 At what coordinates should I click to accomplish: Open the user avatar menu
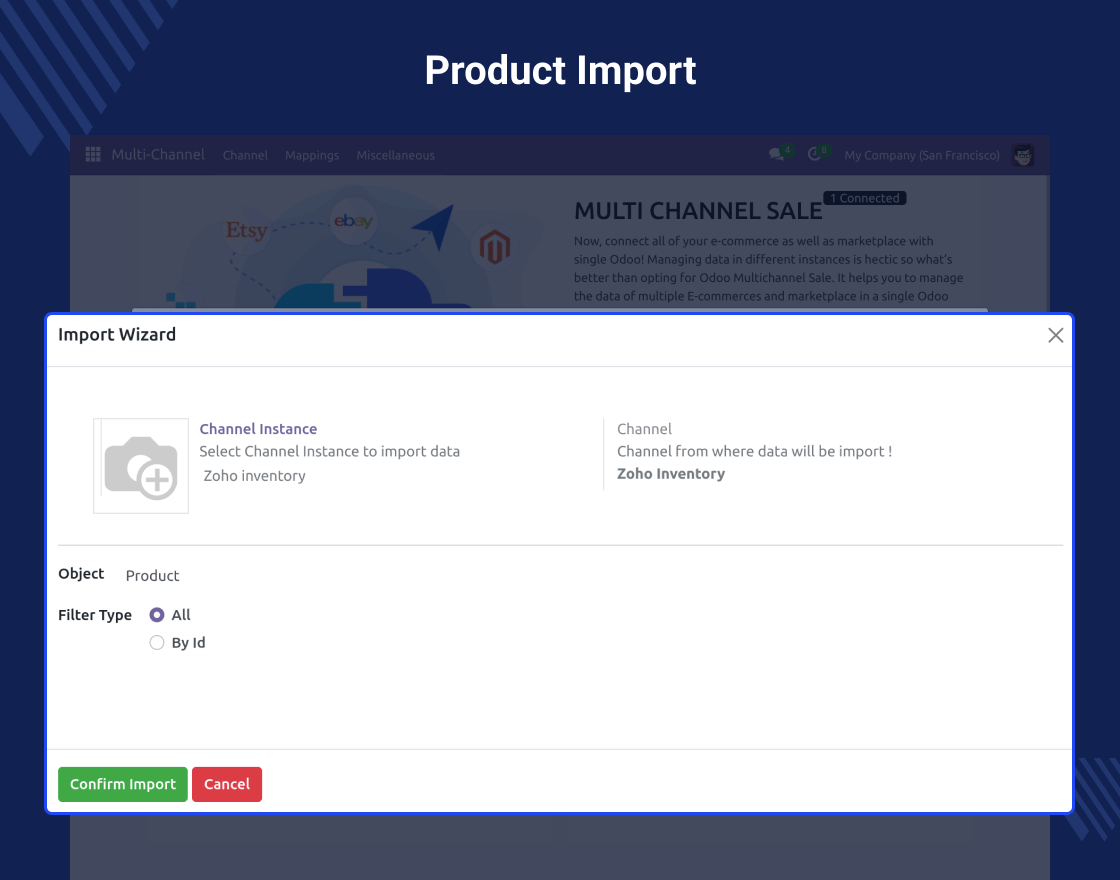point(1023,155)
